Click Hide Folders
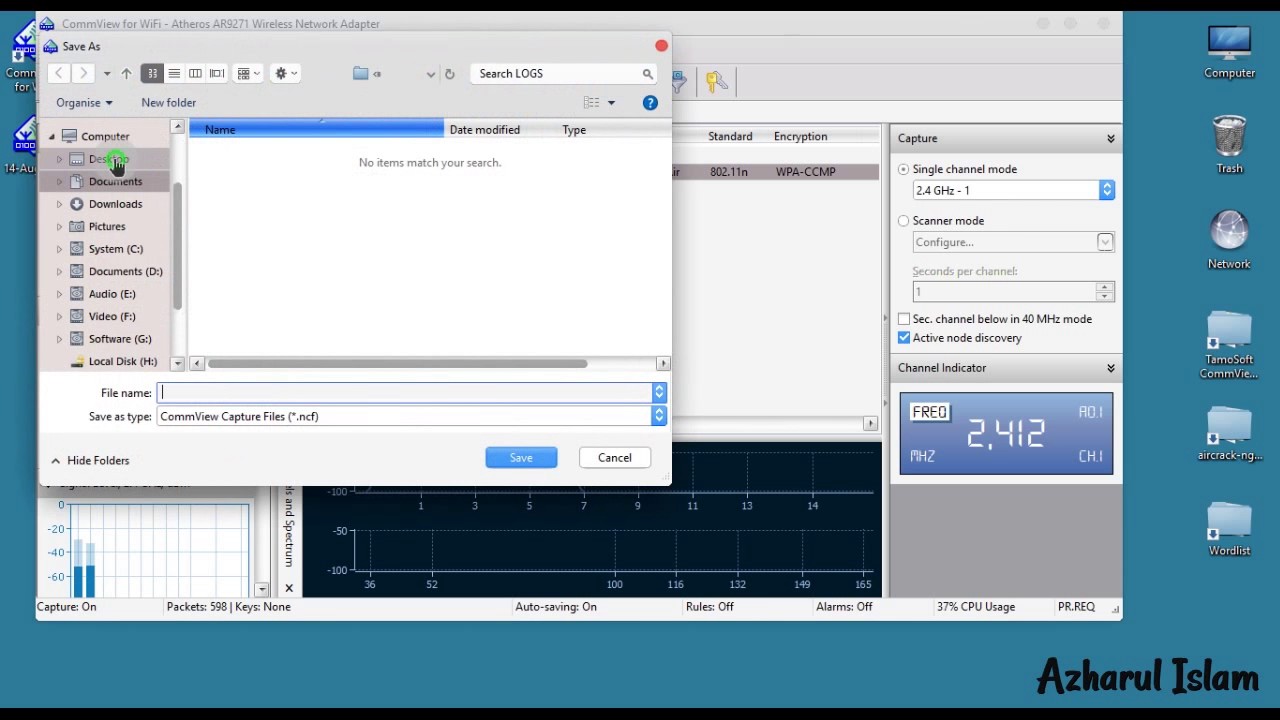This screenshot has height=720, width=1280. point(90,460)
